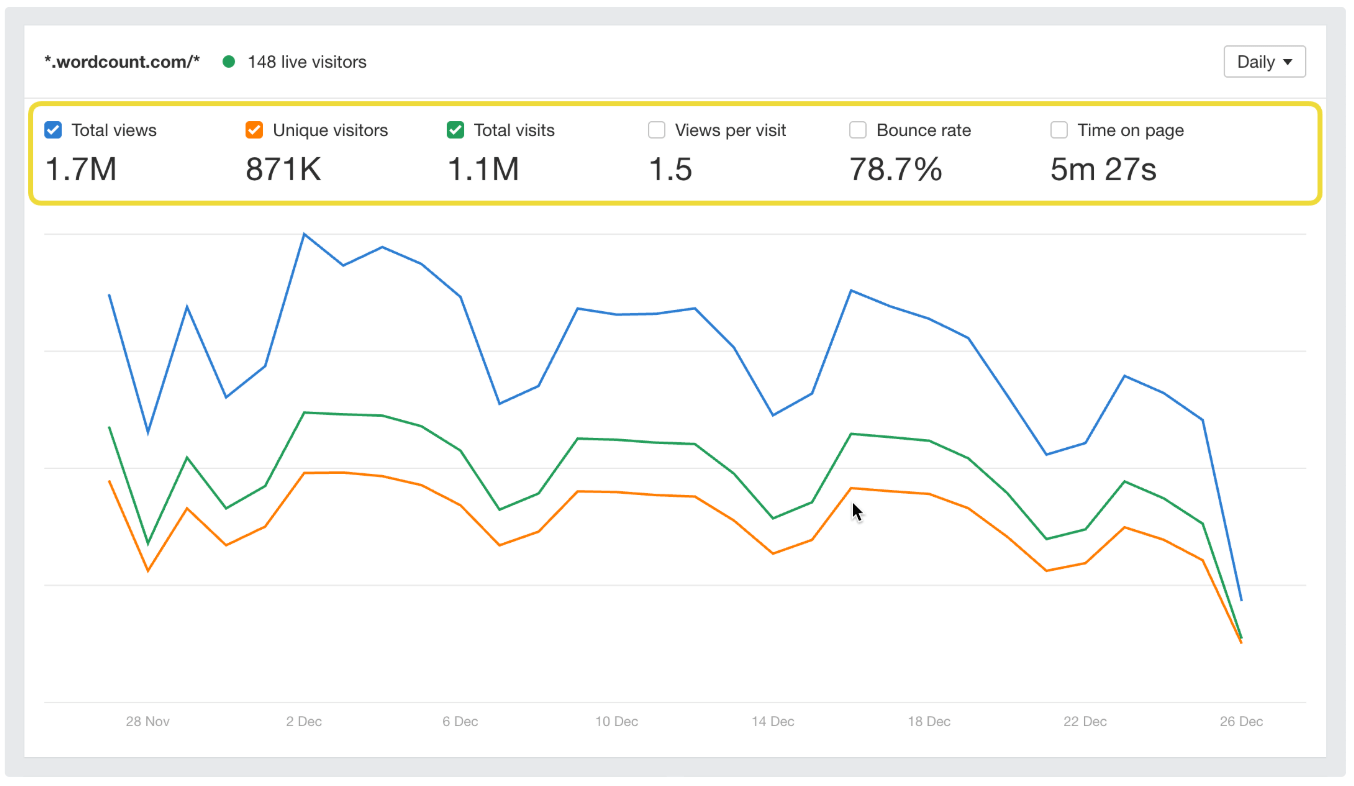This screenshot has height=786, width=1354.
Task: Select the *.wordcount.com/* domain label
Action: (122, 61)
